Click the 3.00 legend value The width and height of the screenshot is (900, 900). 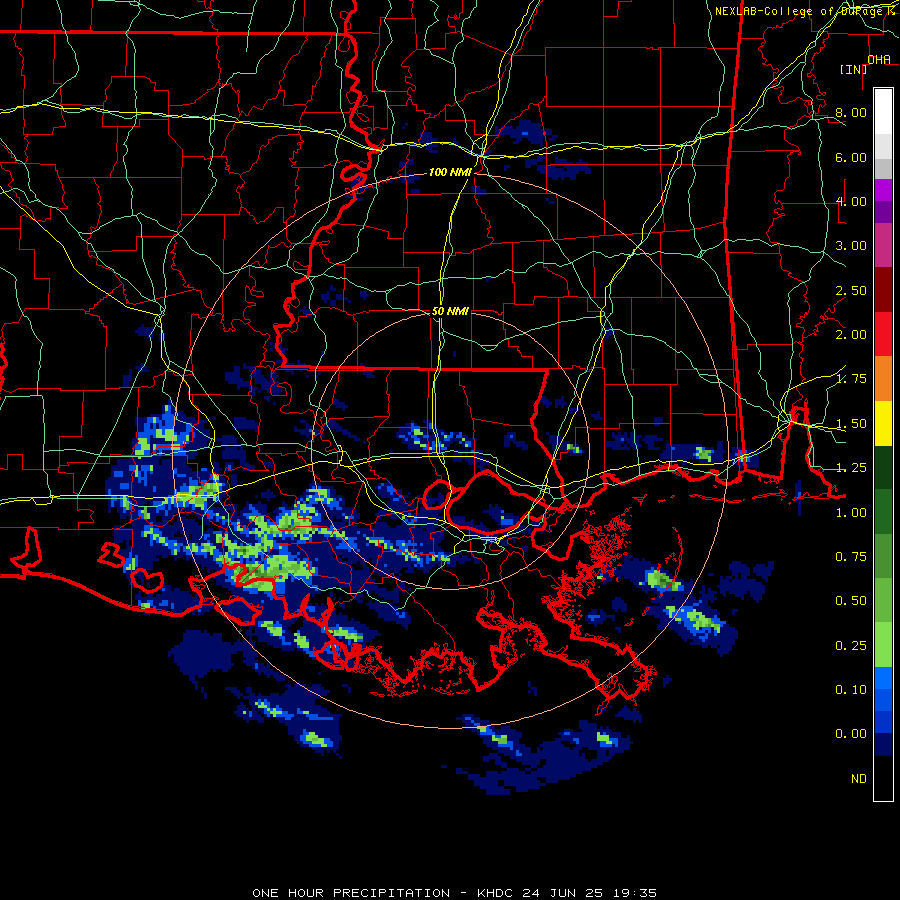pos(851,246)
